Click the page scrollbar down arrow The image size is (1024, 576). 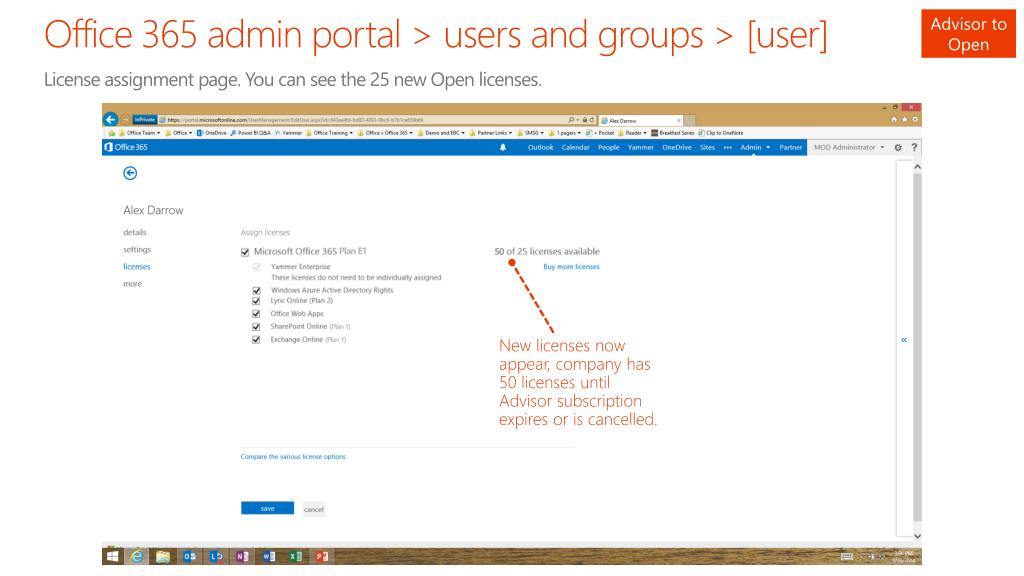pos(917,536)
